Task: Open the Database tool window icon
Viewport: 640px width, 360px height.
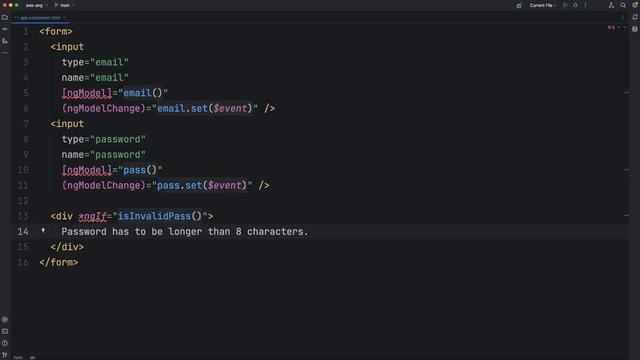Action: coord(635,29)
